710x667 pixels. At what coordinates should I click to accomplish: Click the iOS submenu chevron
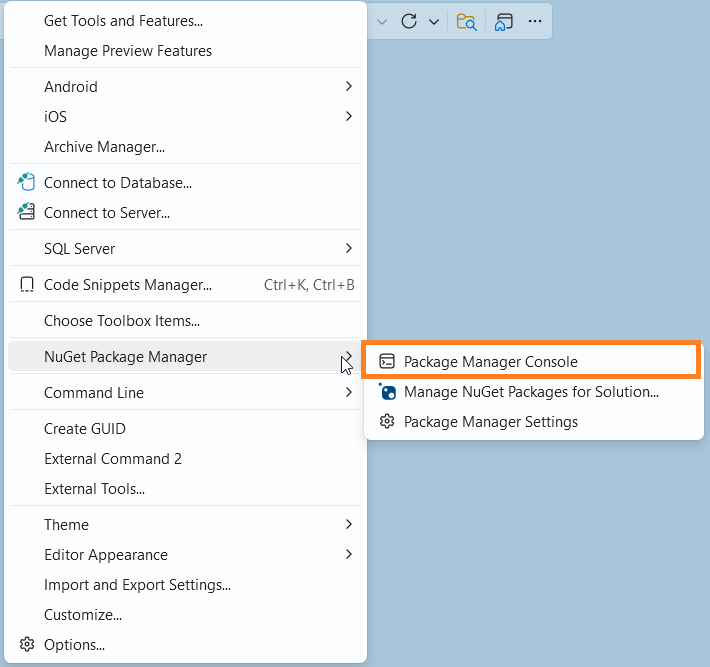349,116
